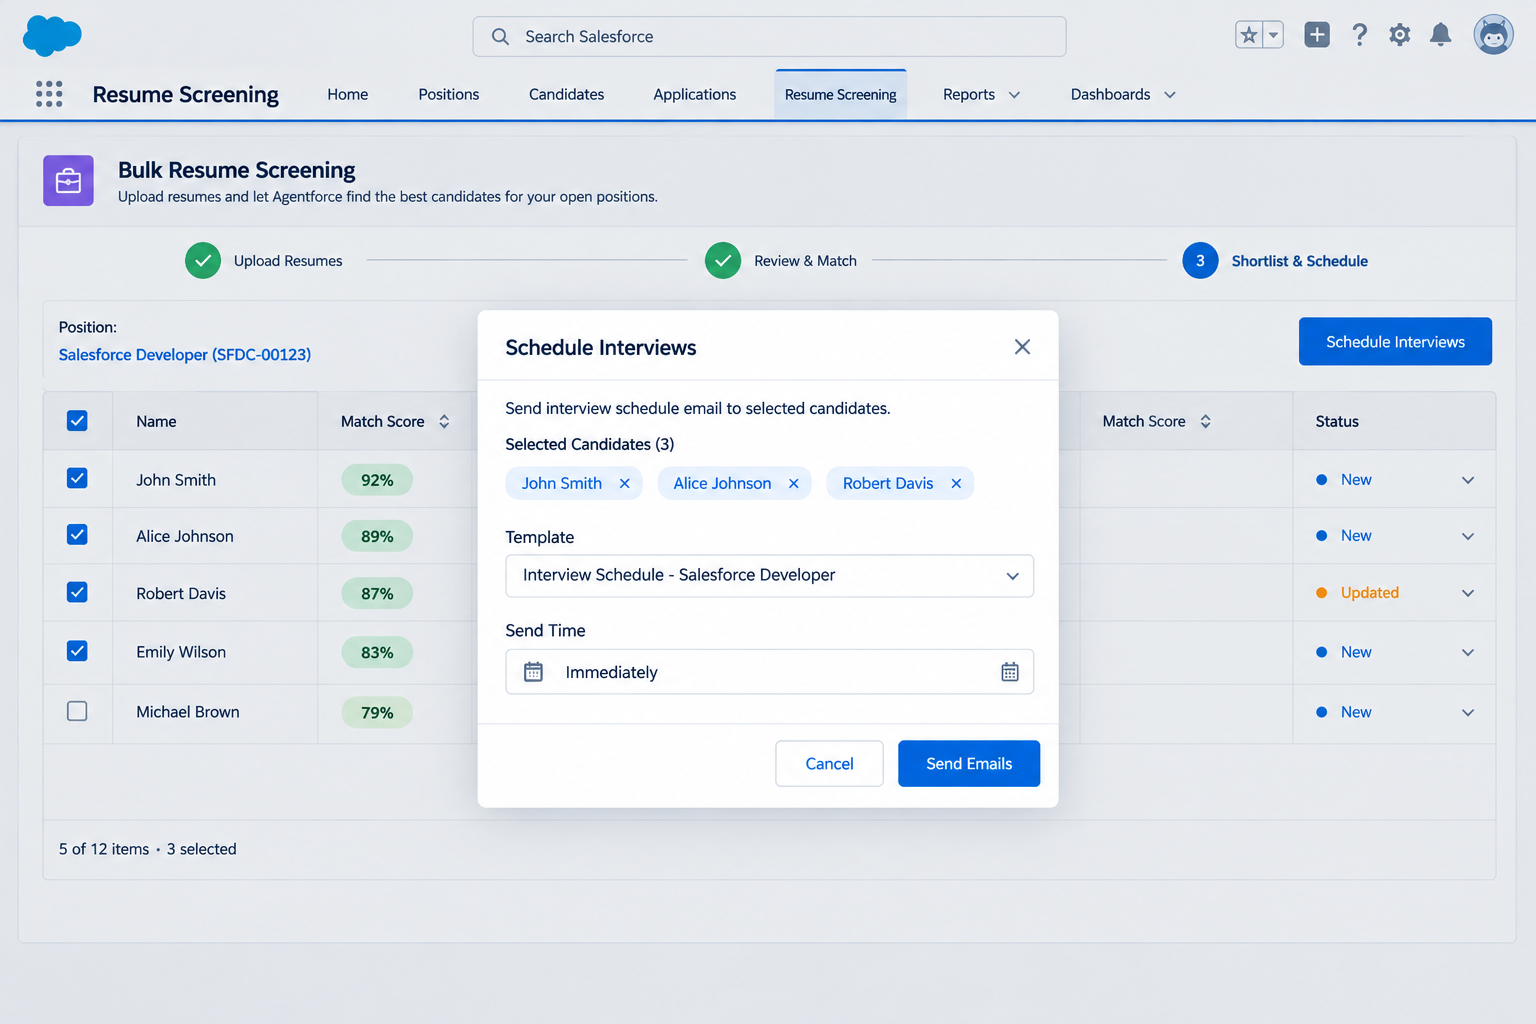Click the Send Time Immediately field
This screenshot has height=1024, width=1536.
coord(769,672)
